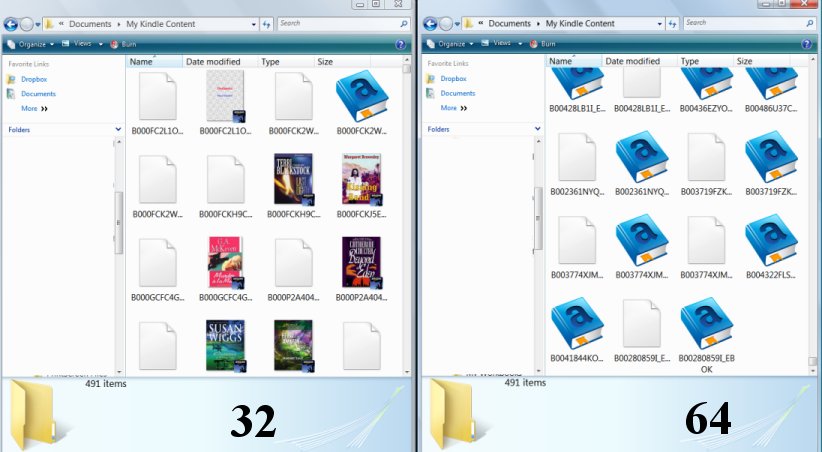Select Kindle book B00280859I_EBOOK in right window
The height and width of the screenshot is (452, 822).
707,323
